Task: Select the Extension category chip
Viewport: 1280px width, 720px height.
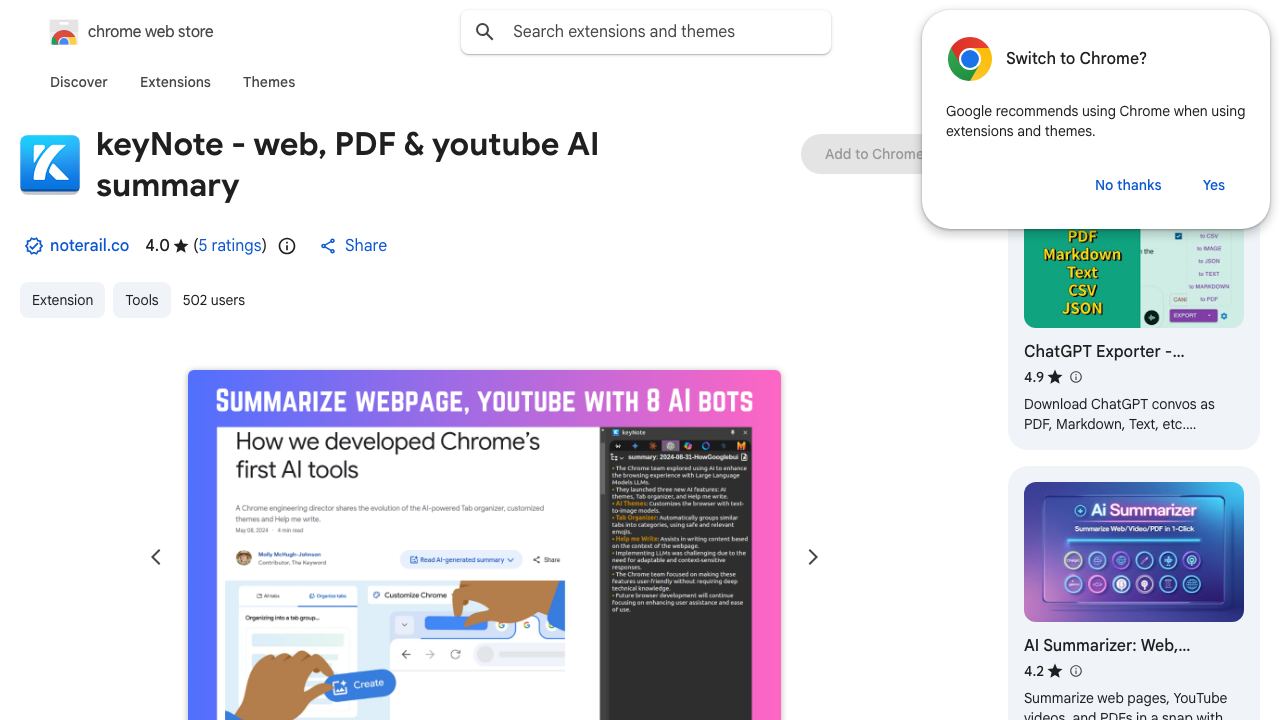Action: click(62, 300)
